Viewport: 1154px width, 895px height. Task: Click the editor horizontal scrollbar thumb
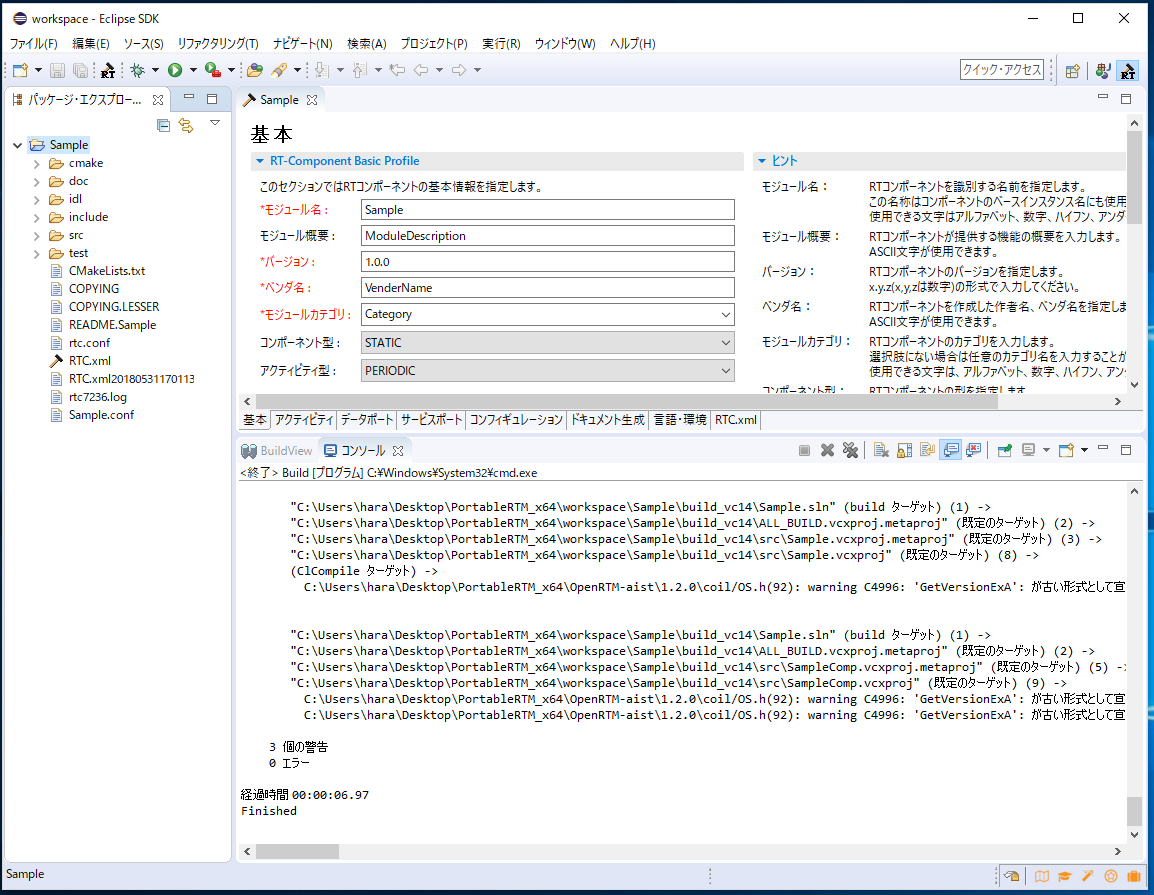coord(626,401)
